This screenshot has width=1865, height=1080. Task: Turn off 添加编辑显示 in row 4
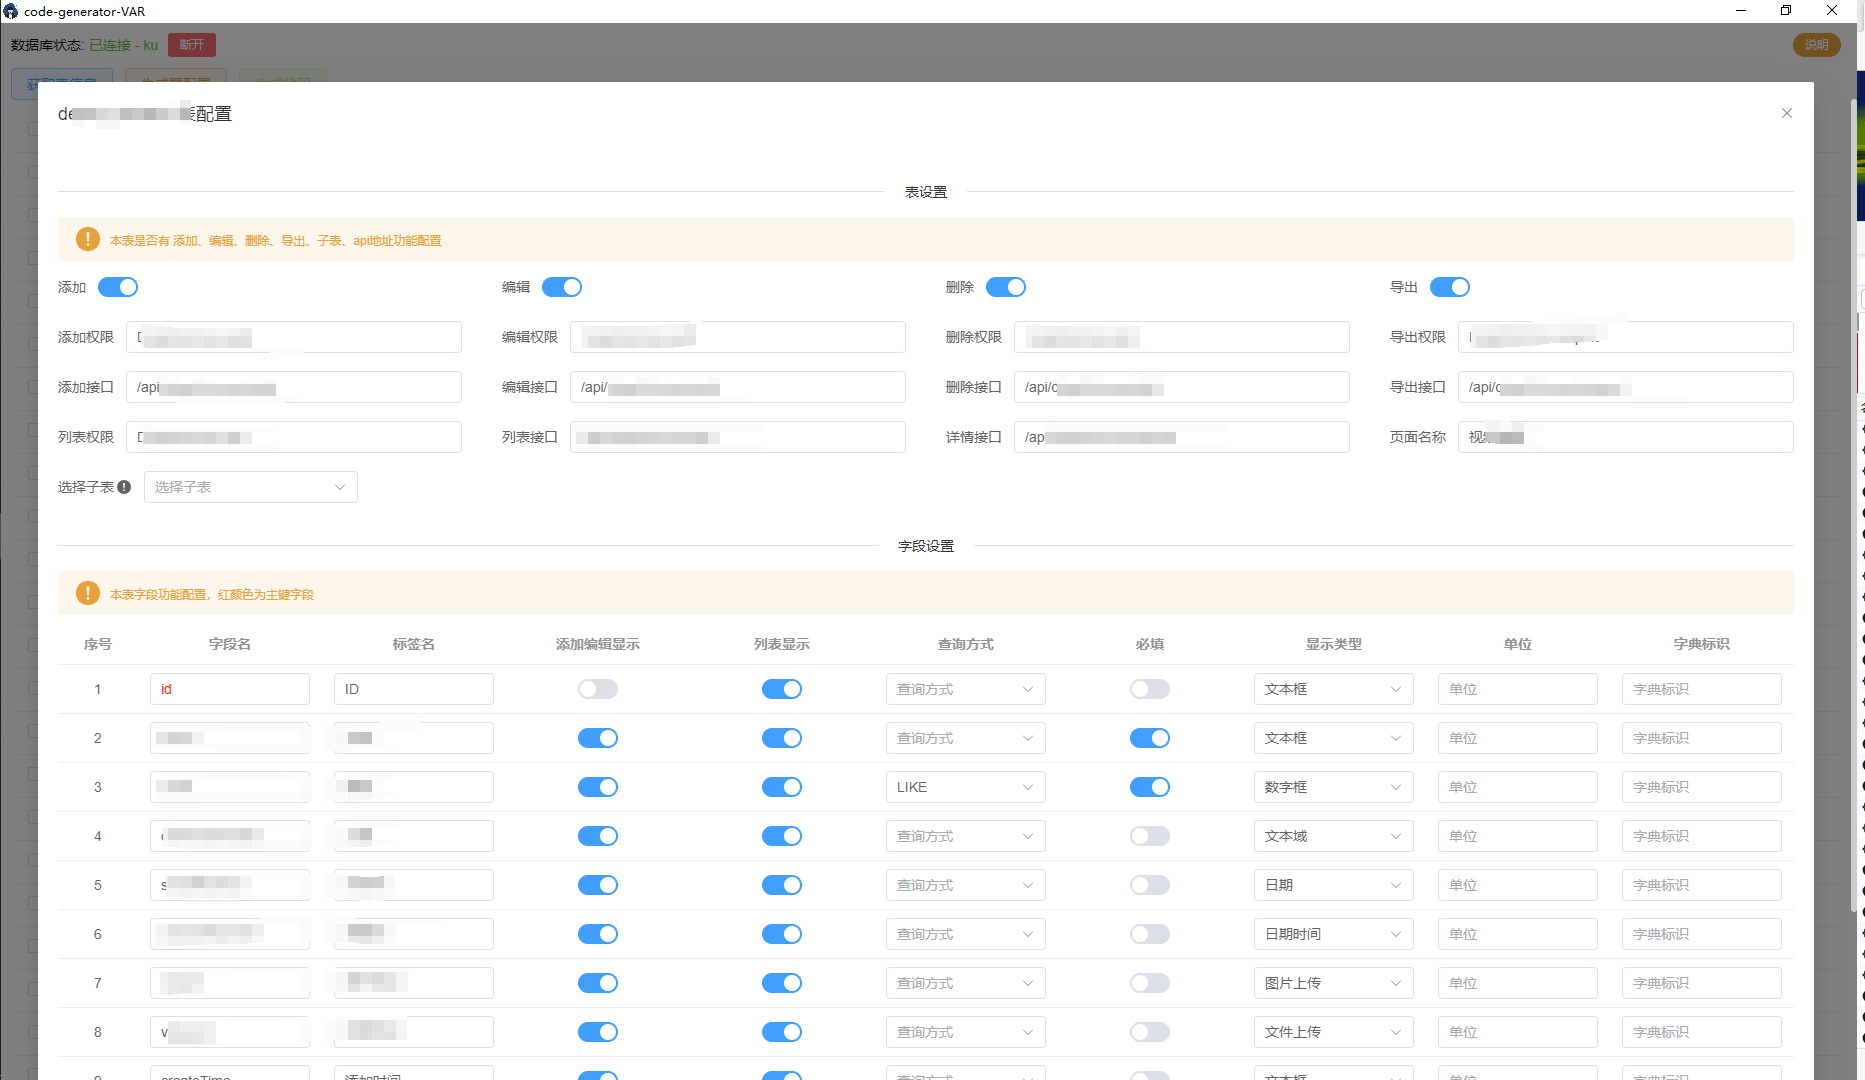pos(598,836)
